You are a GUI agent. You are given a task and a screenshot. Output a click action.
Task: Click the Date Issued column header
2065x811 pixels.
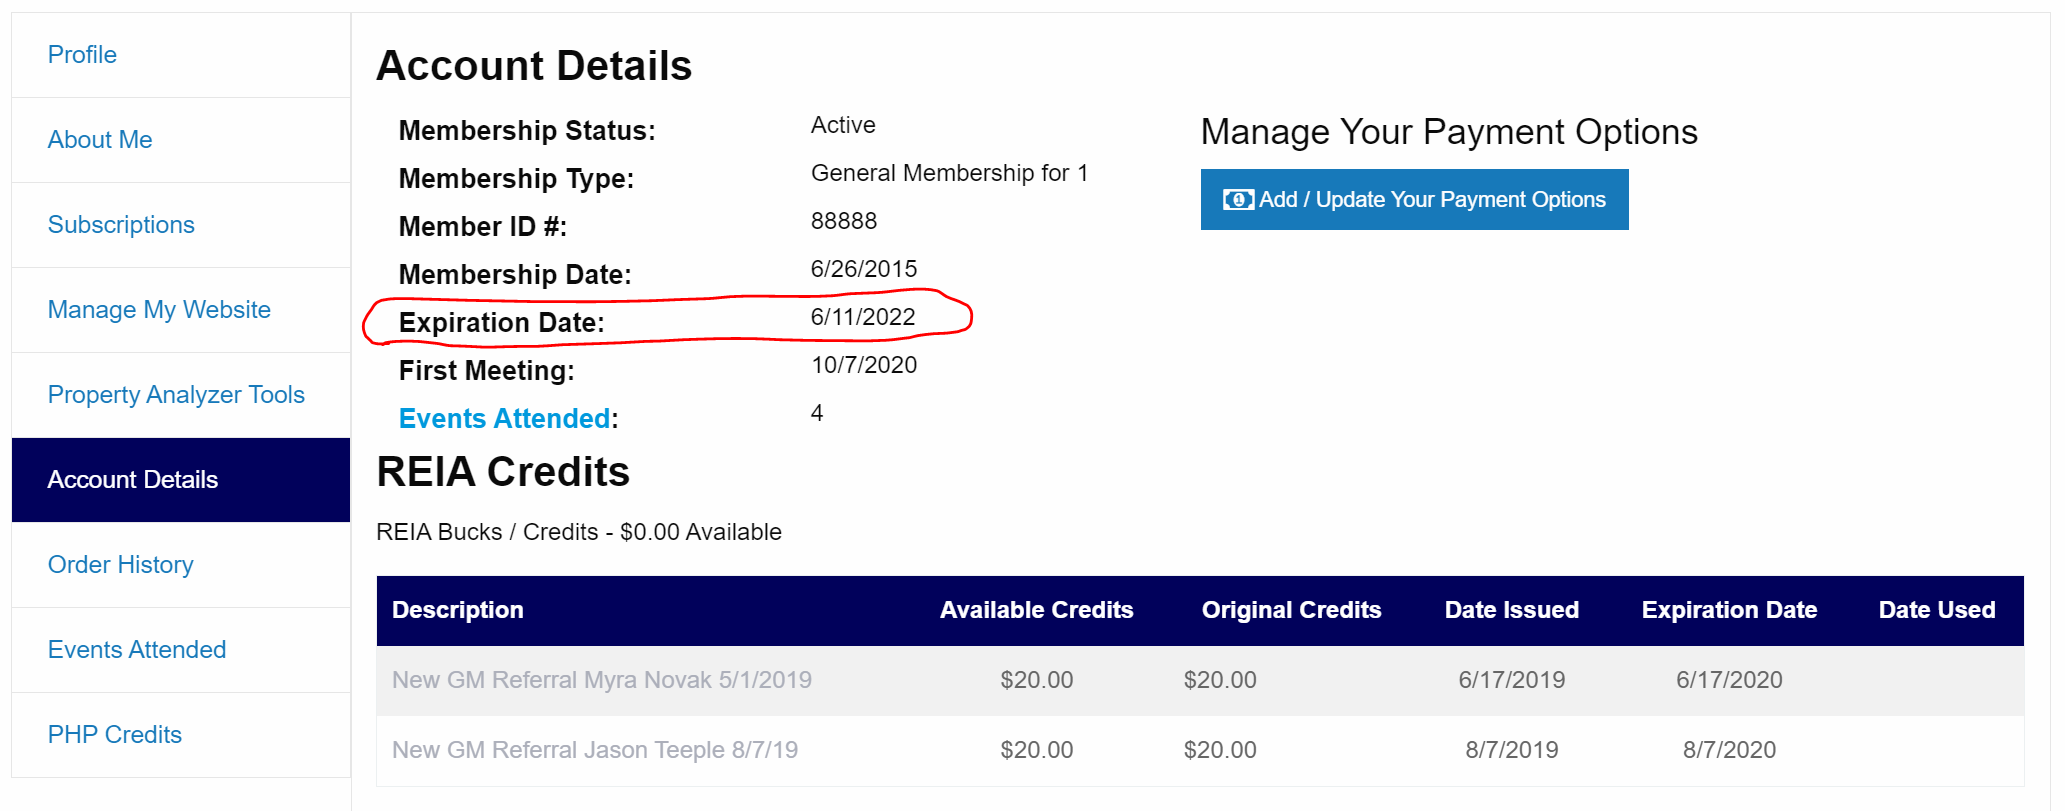pos(1511,610)
